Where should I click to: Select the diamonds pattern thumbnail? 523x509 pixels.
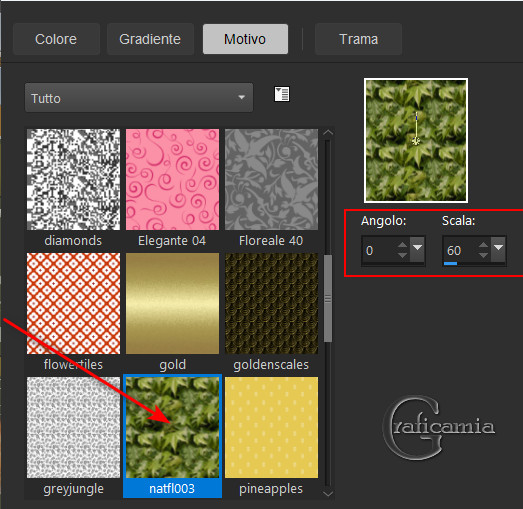(73, 180)
